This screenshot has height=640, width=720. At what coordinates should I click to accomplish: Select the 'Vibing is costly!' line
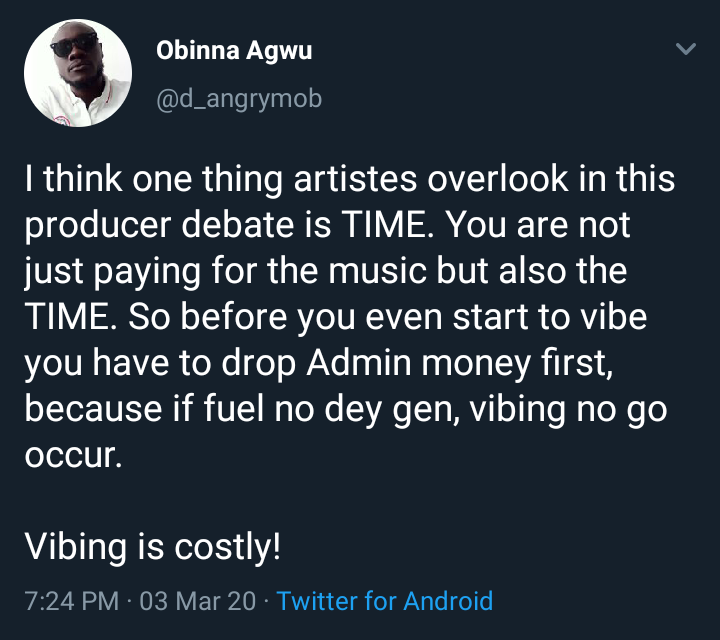click(x=152, y=547)
